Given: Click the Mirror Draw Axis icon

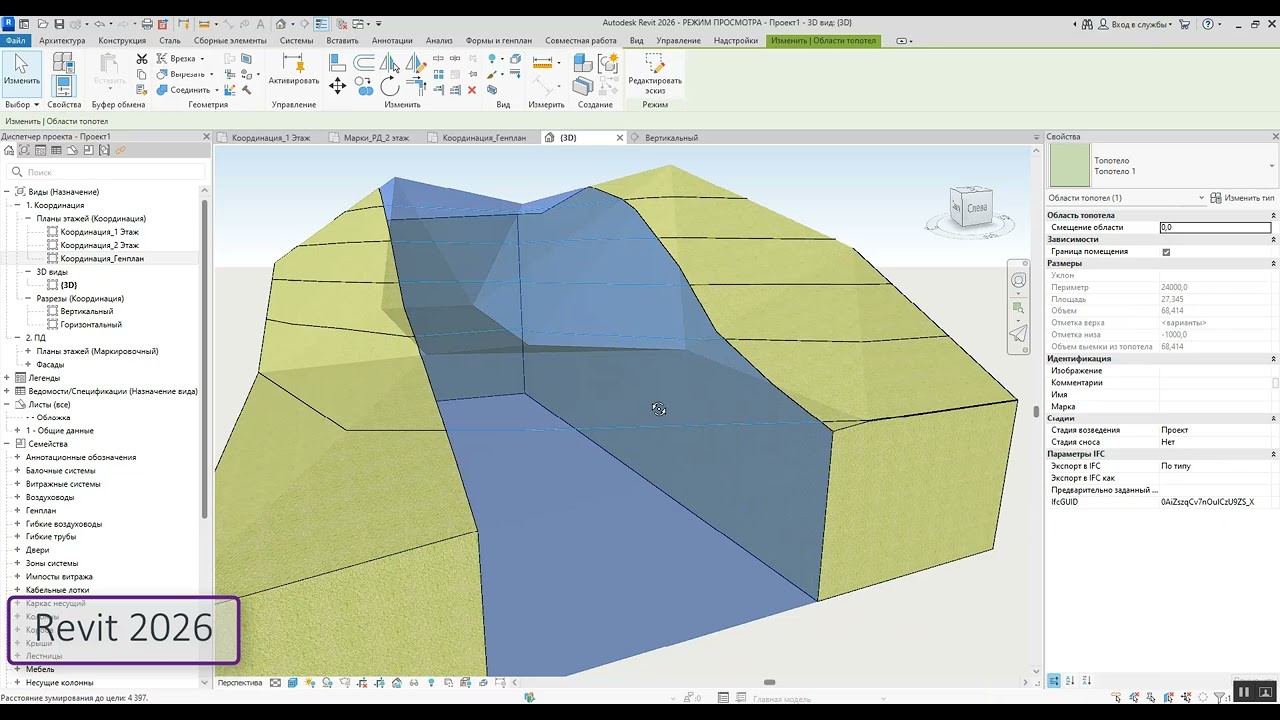Looking at the screenshot, I should [x=415, y=63].
